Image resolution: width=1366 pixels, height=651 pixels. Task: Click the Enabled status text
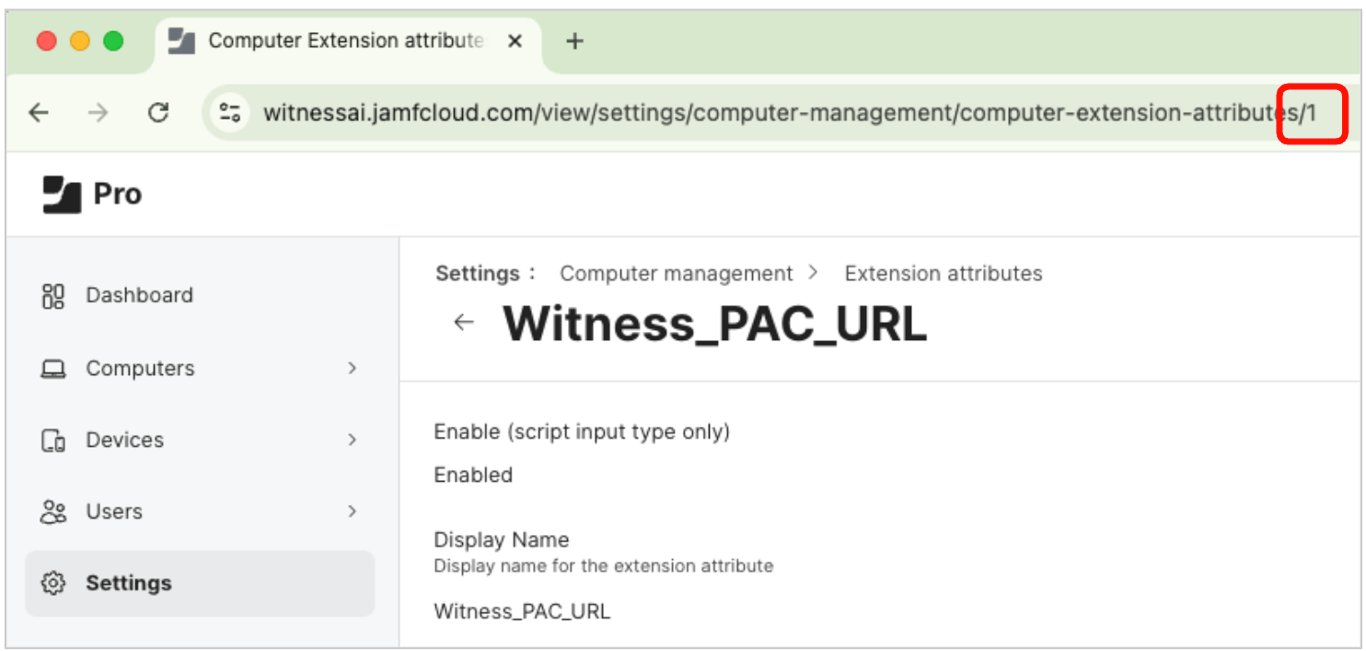click(x=473, y=475)
